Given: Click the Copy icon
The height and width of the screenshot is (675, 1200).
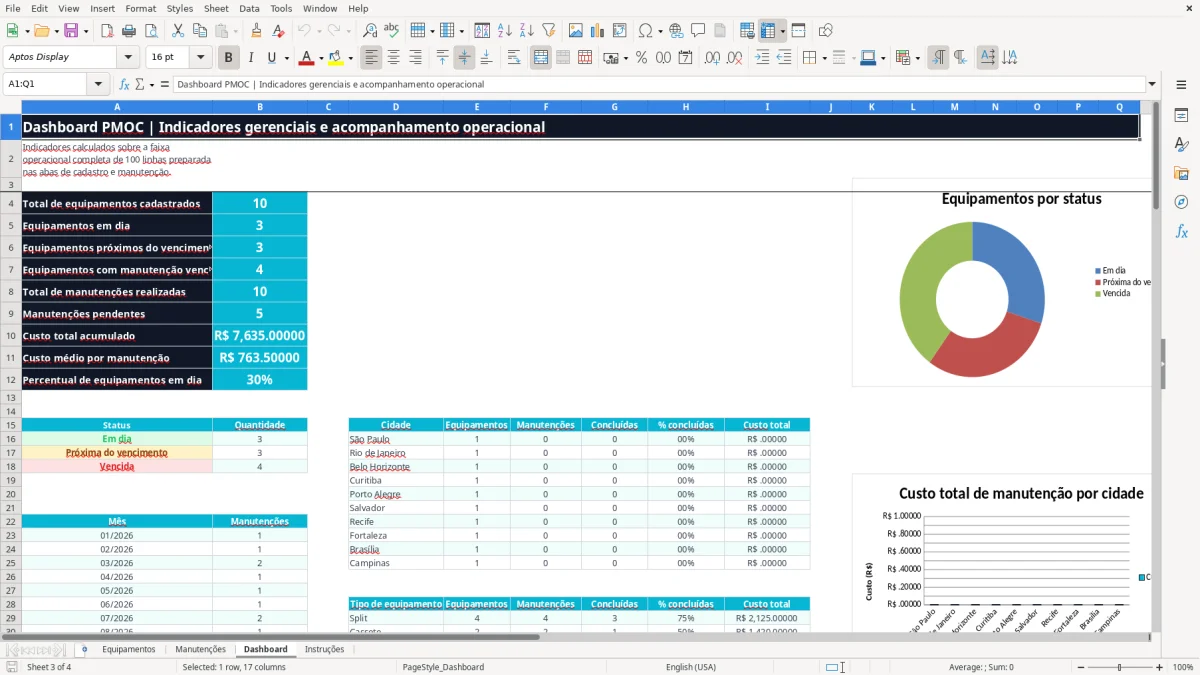Looking at the screenshot, I should coord(199,31).
